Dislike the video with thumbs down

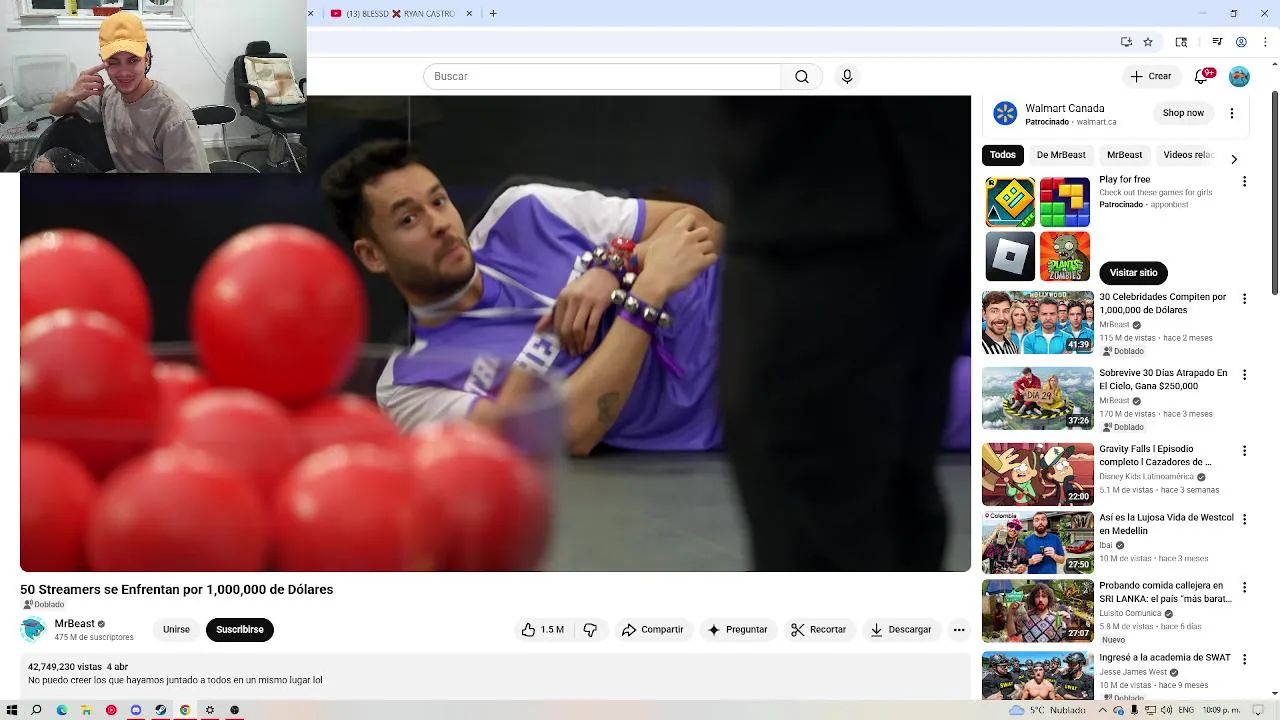pos(590,630)
